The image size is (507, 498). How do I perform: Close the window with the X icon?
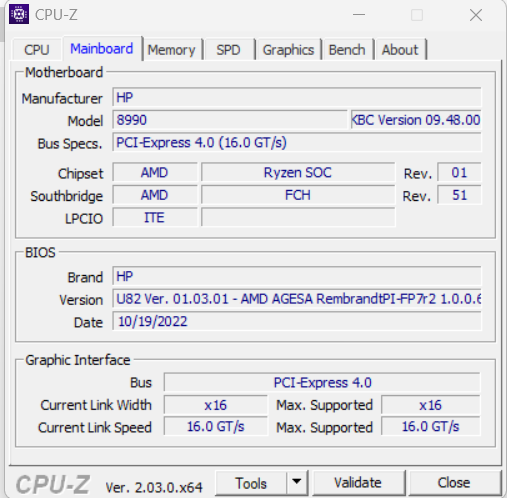tap(476, 15)
